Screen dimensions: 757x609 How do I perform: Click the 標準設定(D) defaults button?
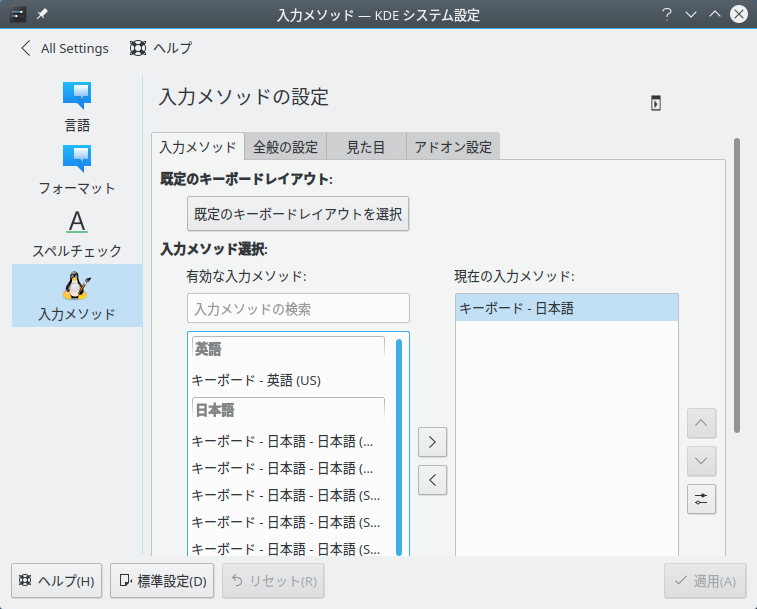click(x=162, y=581)
